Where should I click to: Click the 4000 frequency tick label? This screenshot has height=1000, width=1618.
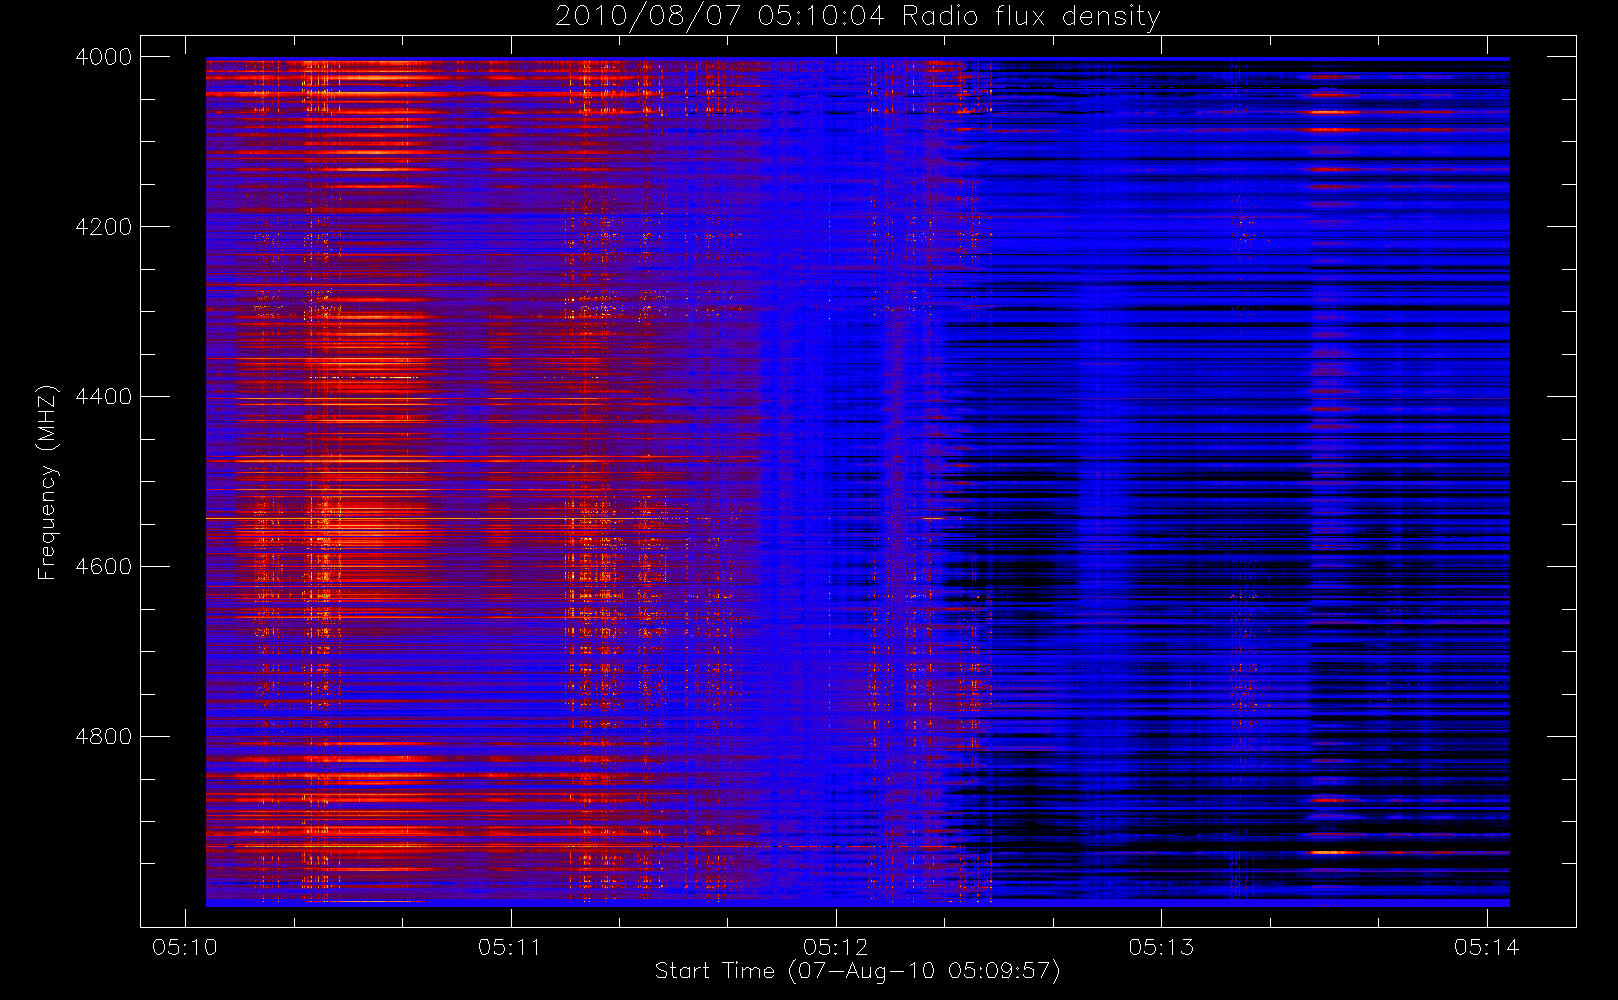coord(104,57)
